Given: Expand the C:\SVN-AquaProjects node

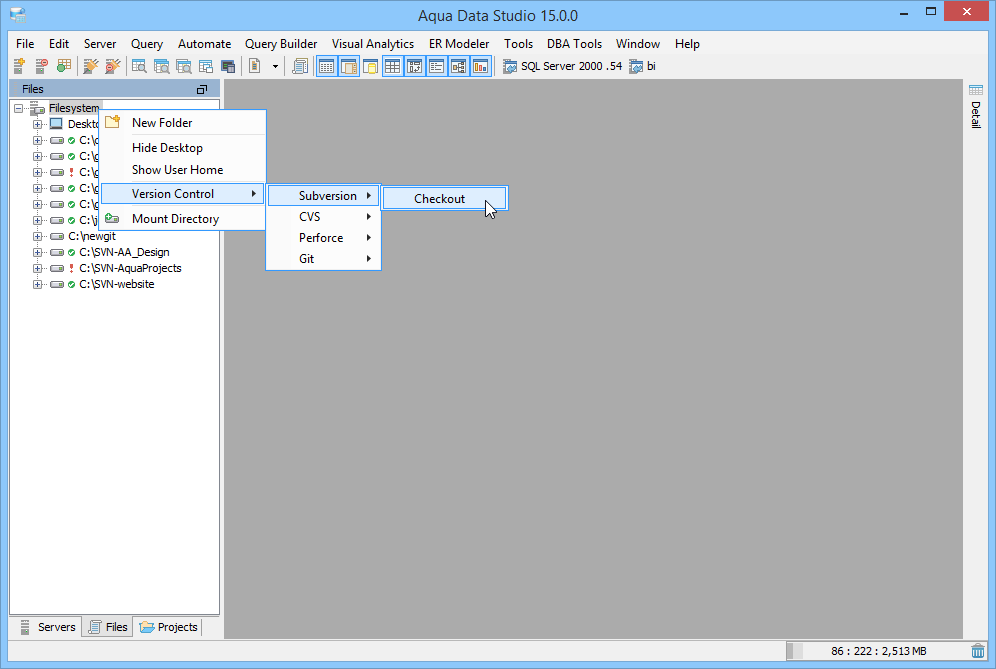Looking at the screenshot, I should coord(37,269).
